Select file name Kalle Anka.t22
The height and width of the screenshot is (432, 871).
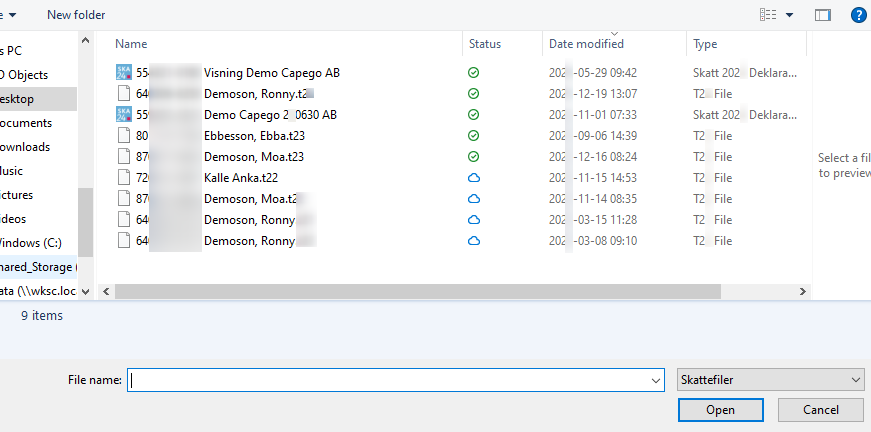(x=241, y=178)
